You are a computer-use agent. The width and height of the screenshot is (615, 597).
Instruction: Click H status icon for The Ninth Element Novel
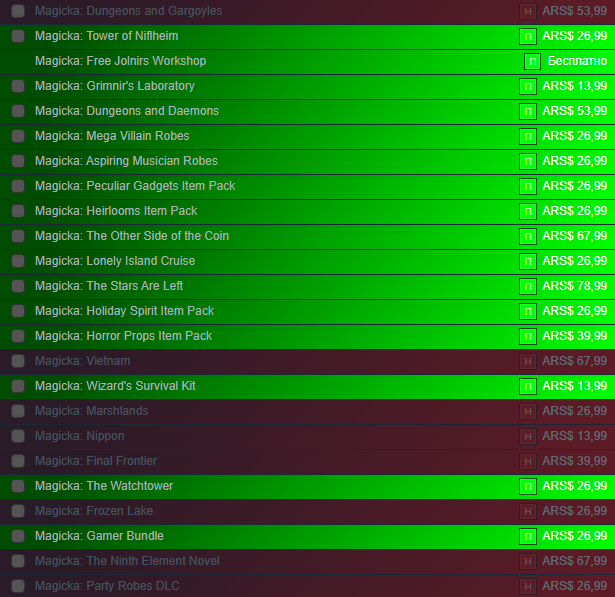coord(528,561)
